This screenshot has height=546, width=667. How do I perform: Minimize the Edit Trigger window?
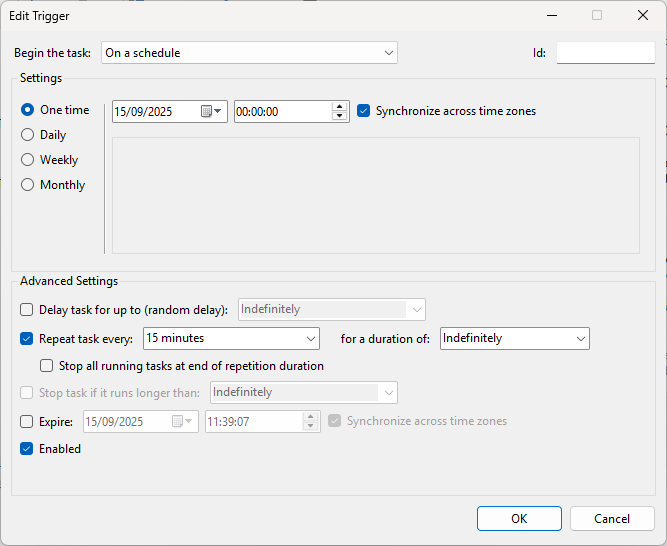point(552,15)
